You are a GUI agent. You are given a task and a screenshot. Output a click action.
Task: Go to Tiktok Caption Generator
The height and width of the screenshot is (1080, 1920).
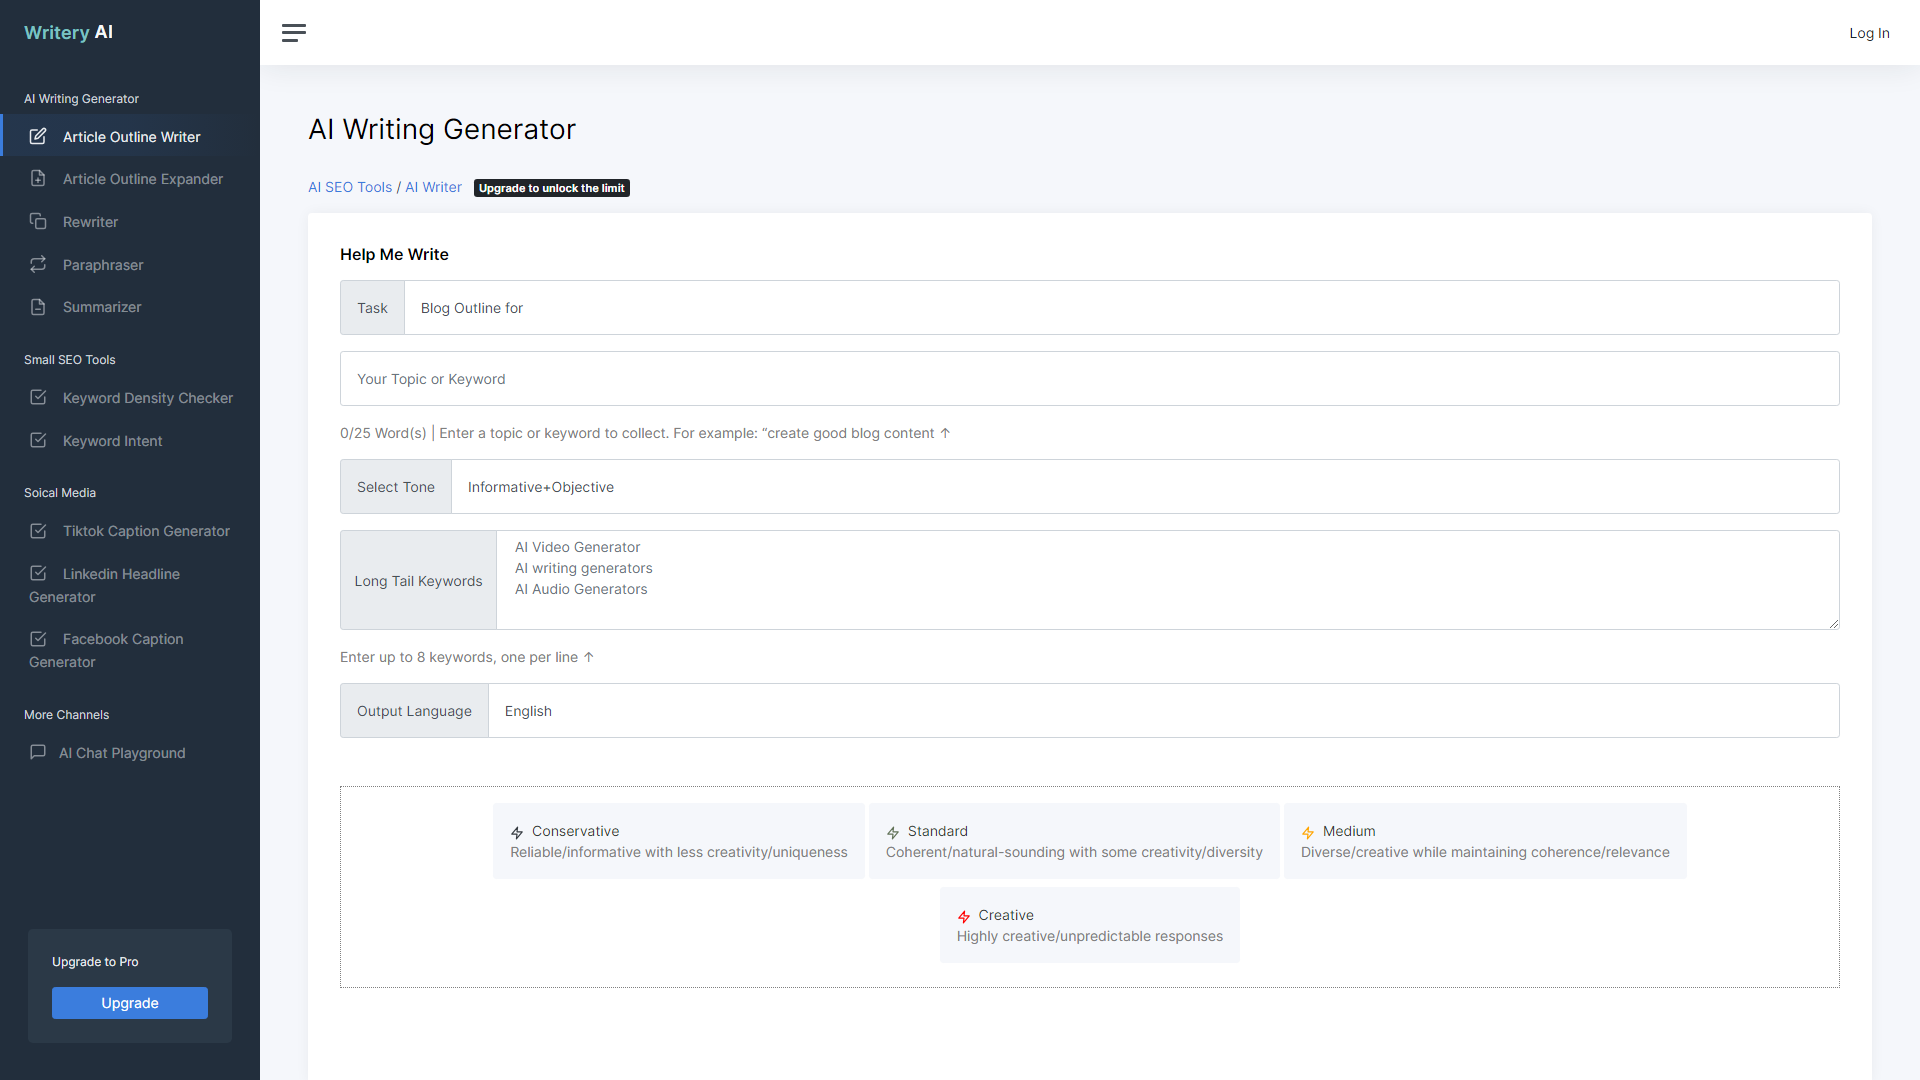146,531
